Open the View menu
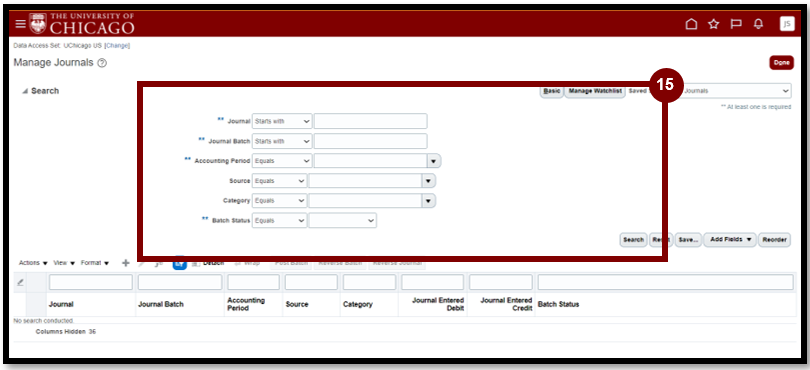This screenshot has width=810, height=370. [64, 263]
